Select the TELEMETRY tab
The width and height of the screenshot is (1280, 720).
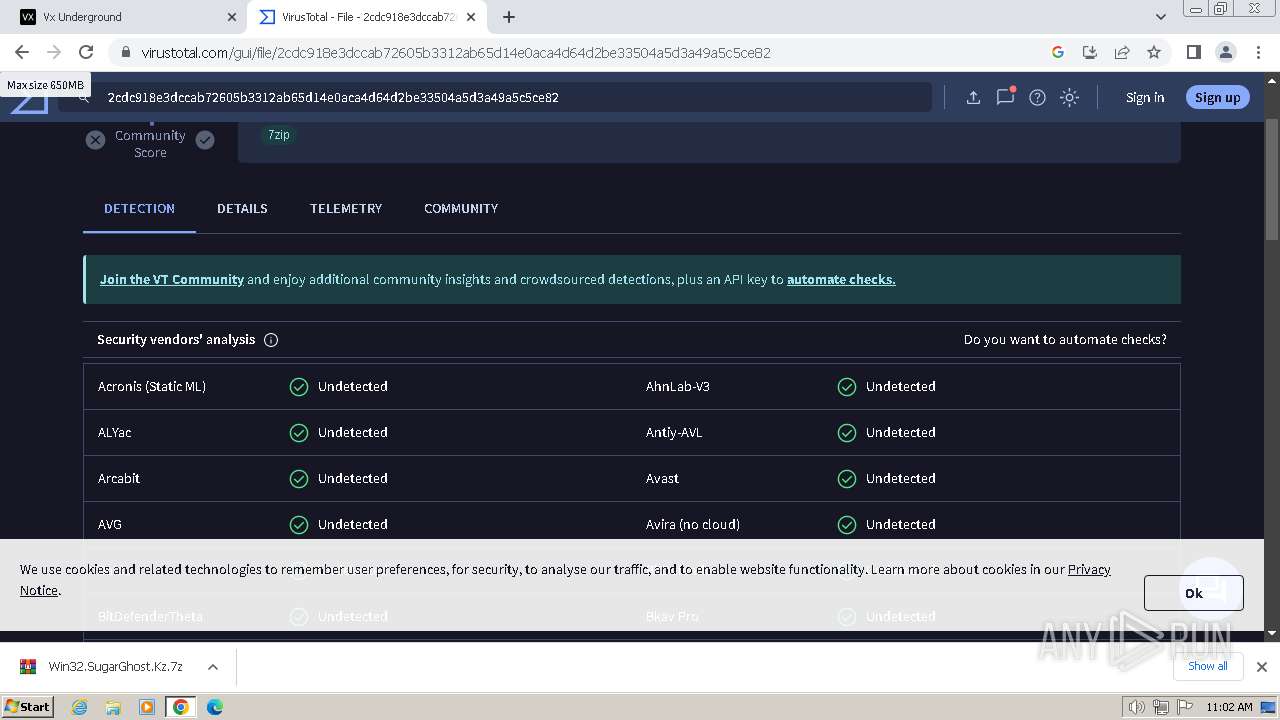coord(346,208)
